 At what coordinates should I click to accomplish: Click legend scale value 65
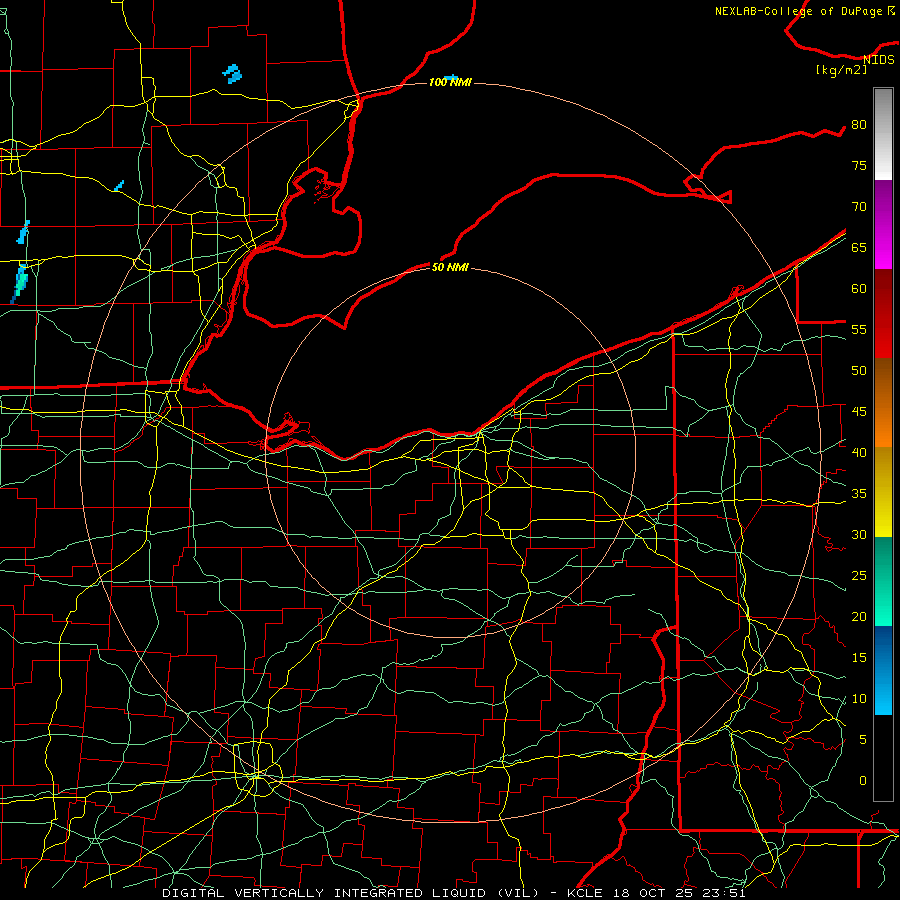point(859,247)
